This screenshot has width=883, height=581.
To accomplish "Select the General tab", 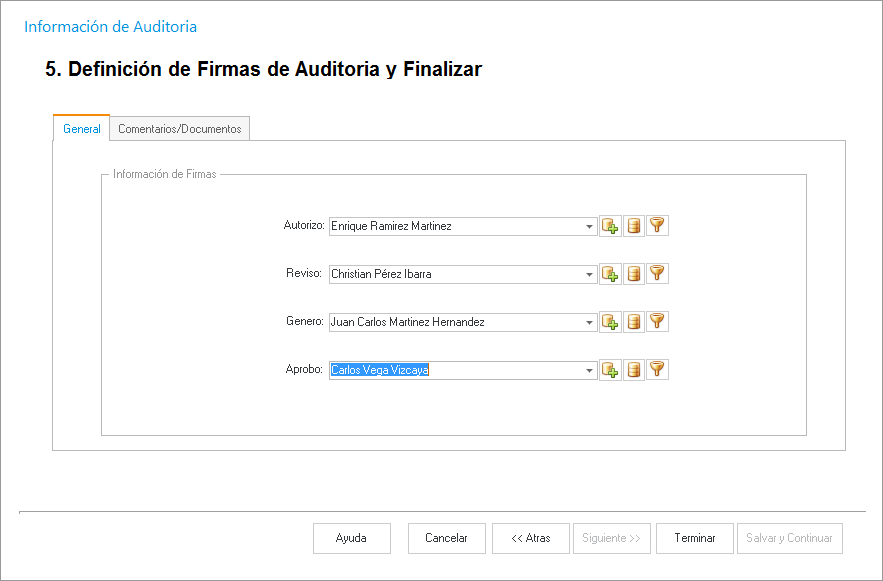I will click(81, 129).
